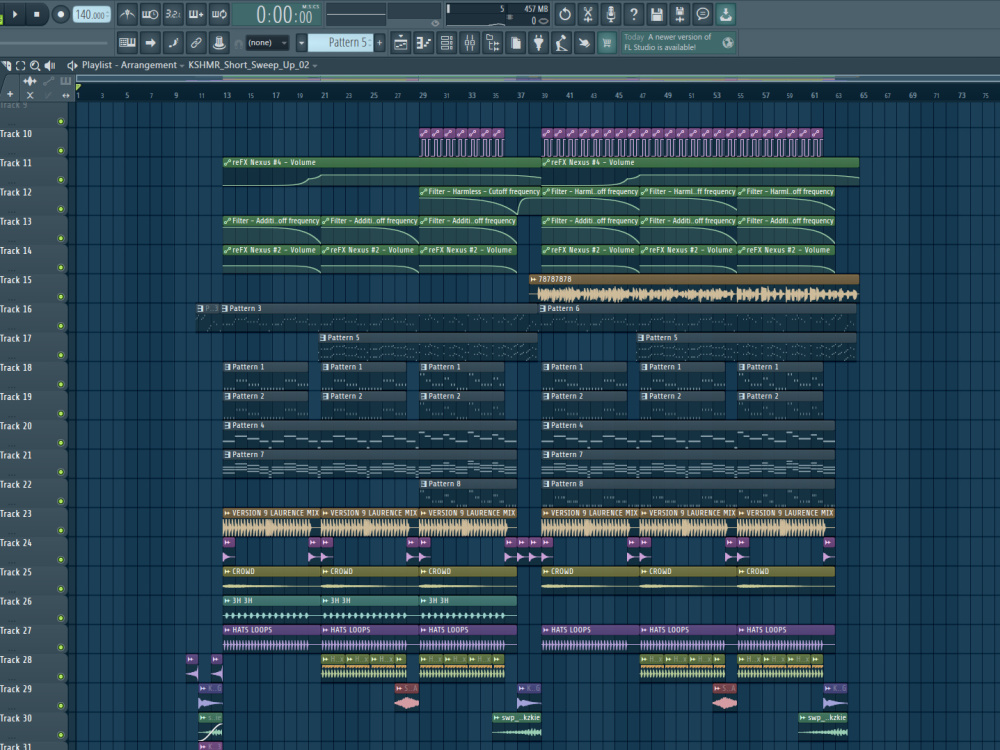Click bar 29 on the timeline ruler

422,95
